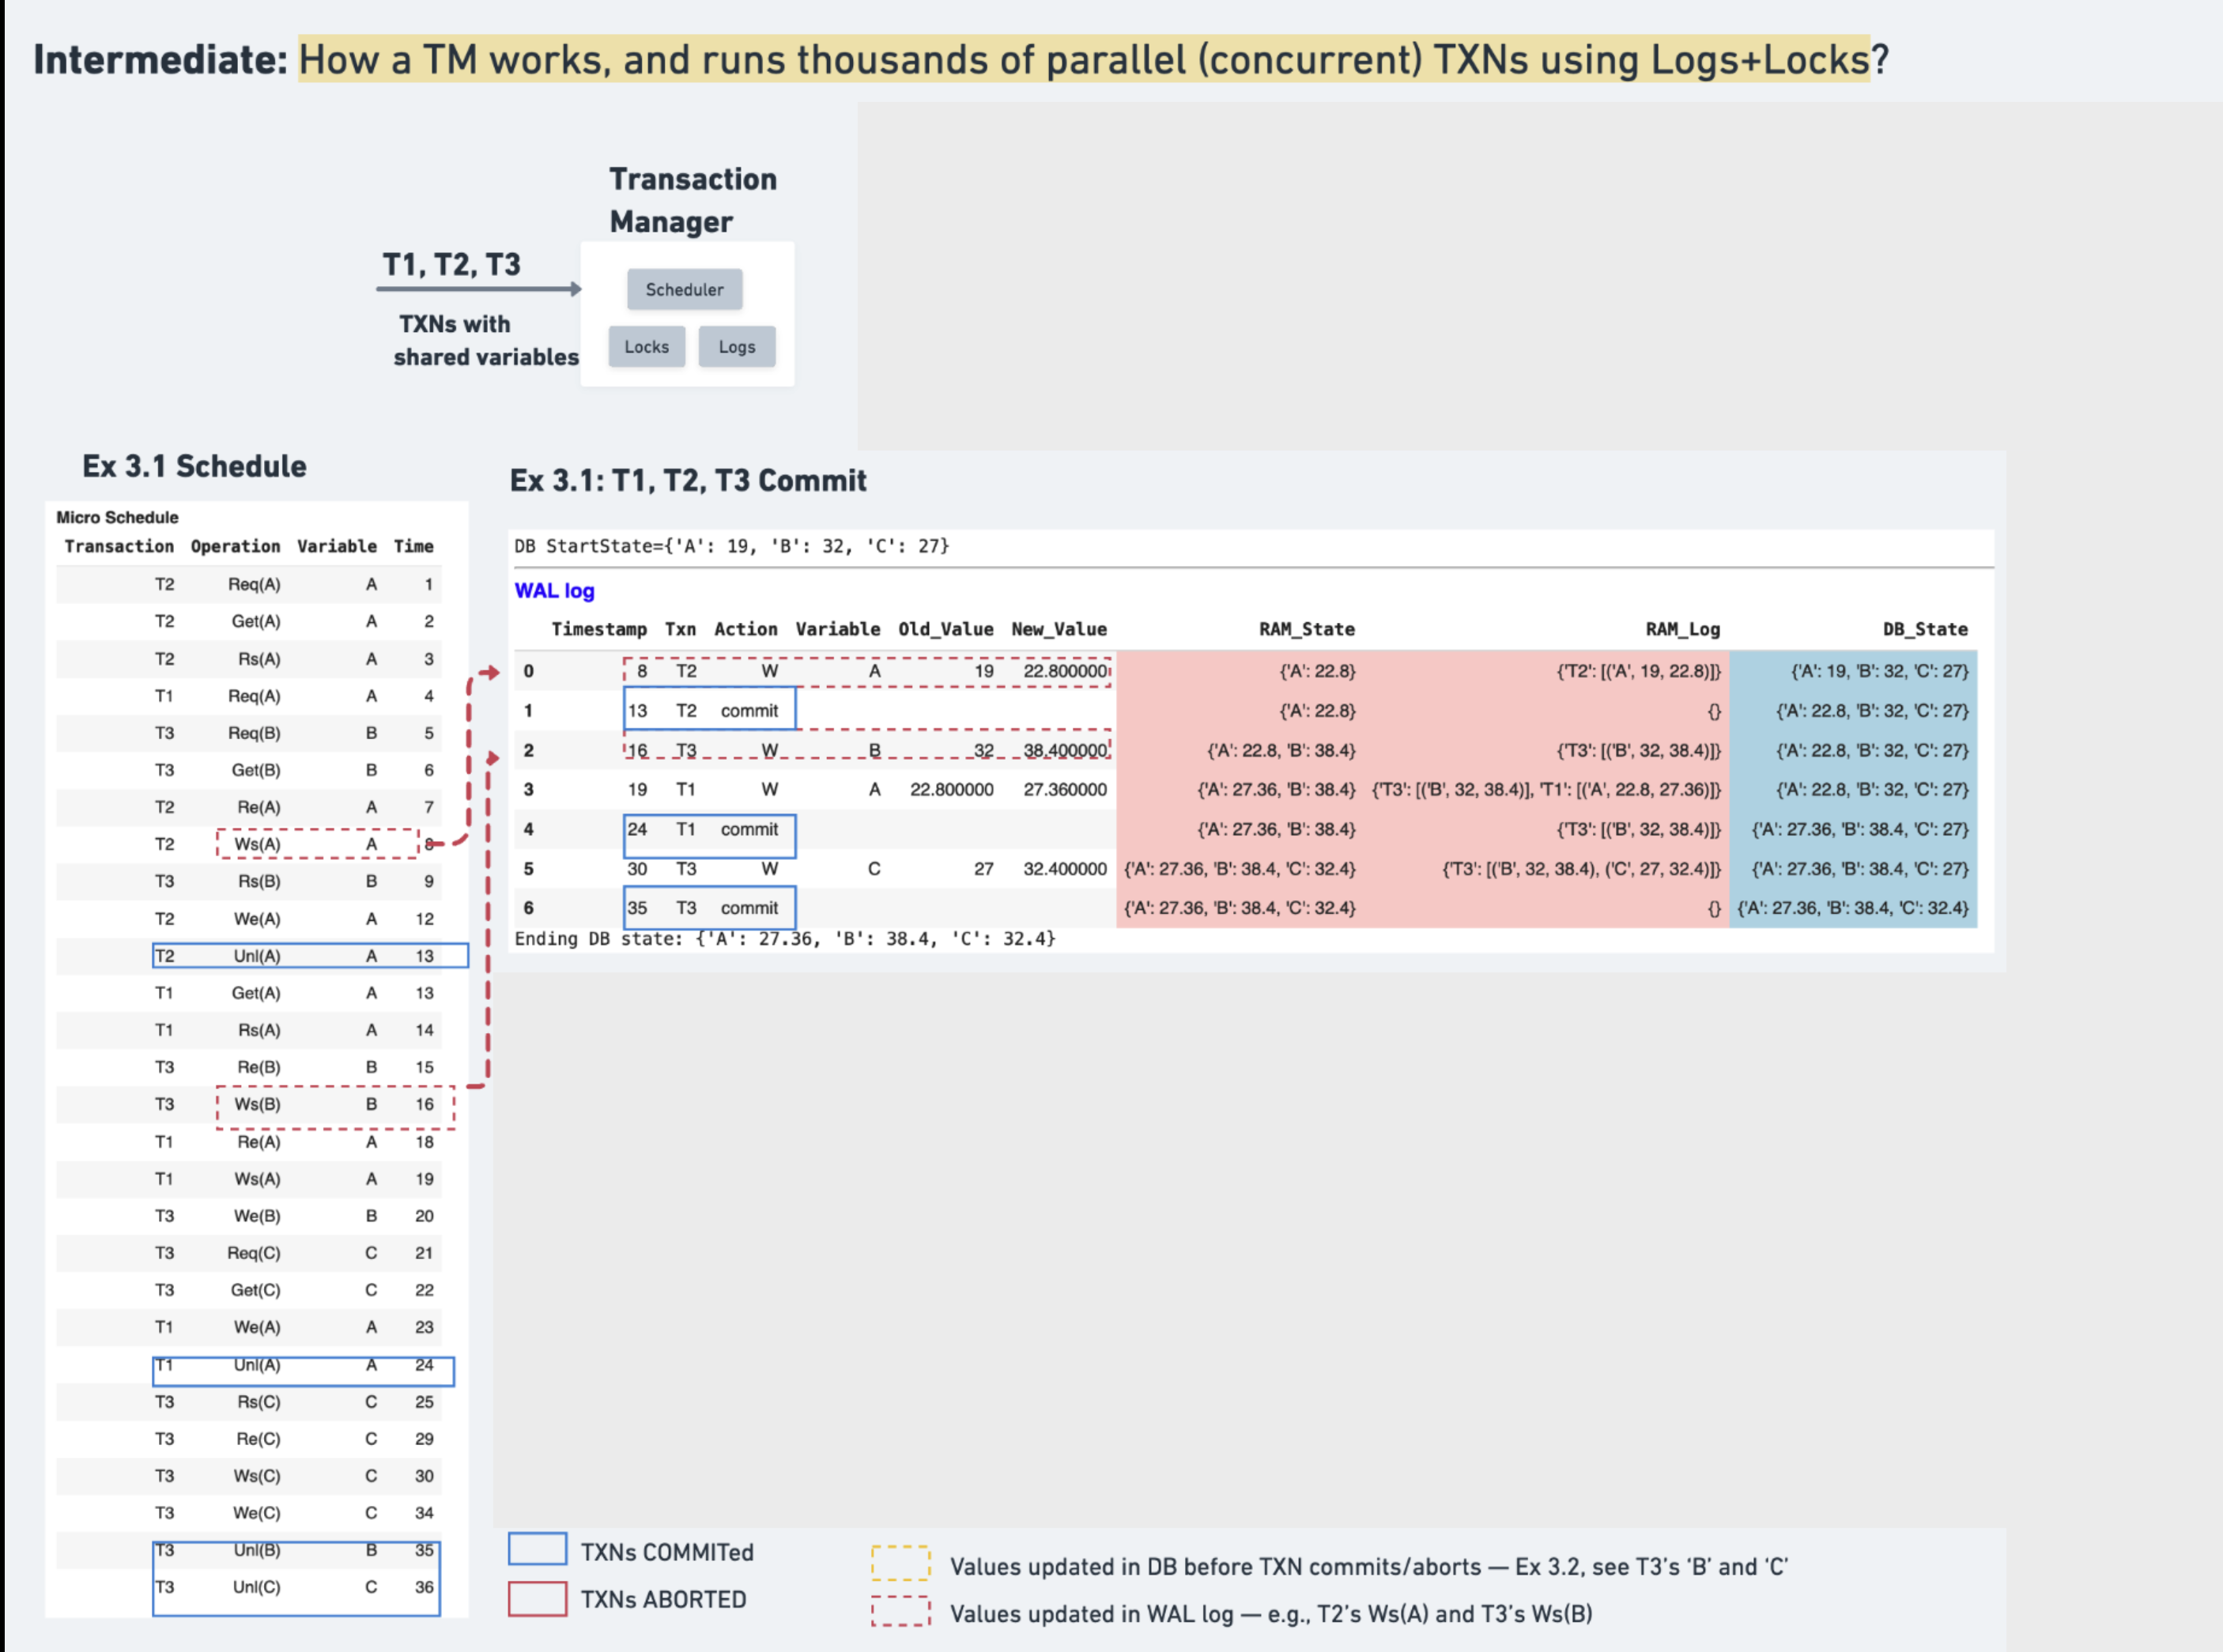Click the Scheduler button

684,289
